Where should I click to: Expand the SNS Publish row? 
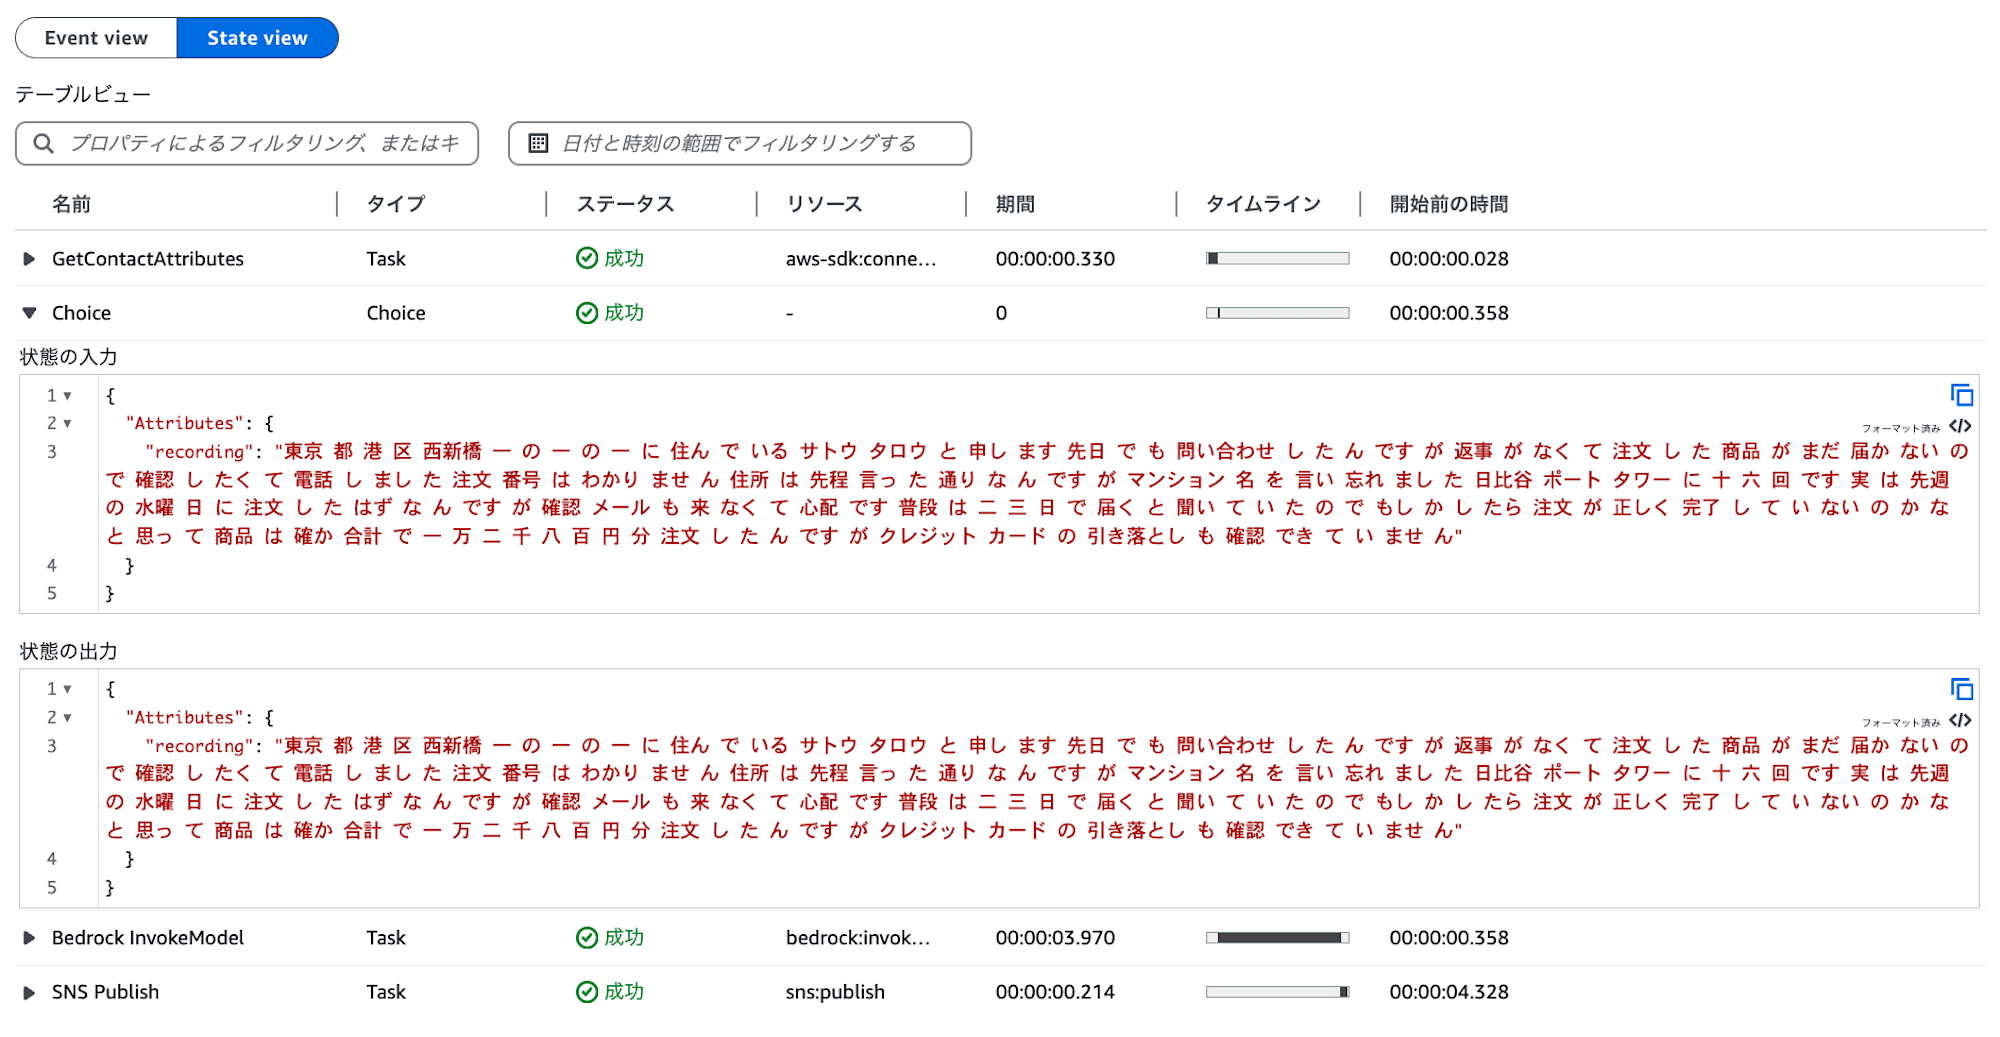click(29, 992)
